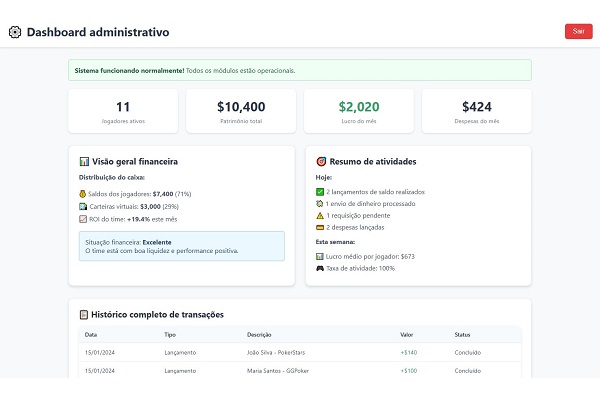Click the $3,000 carteiras virtuais amount

click(x=150, y=207)
